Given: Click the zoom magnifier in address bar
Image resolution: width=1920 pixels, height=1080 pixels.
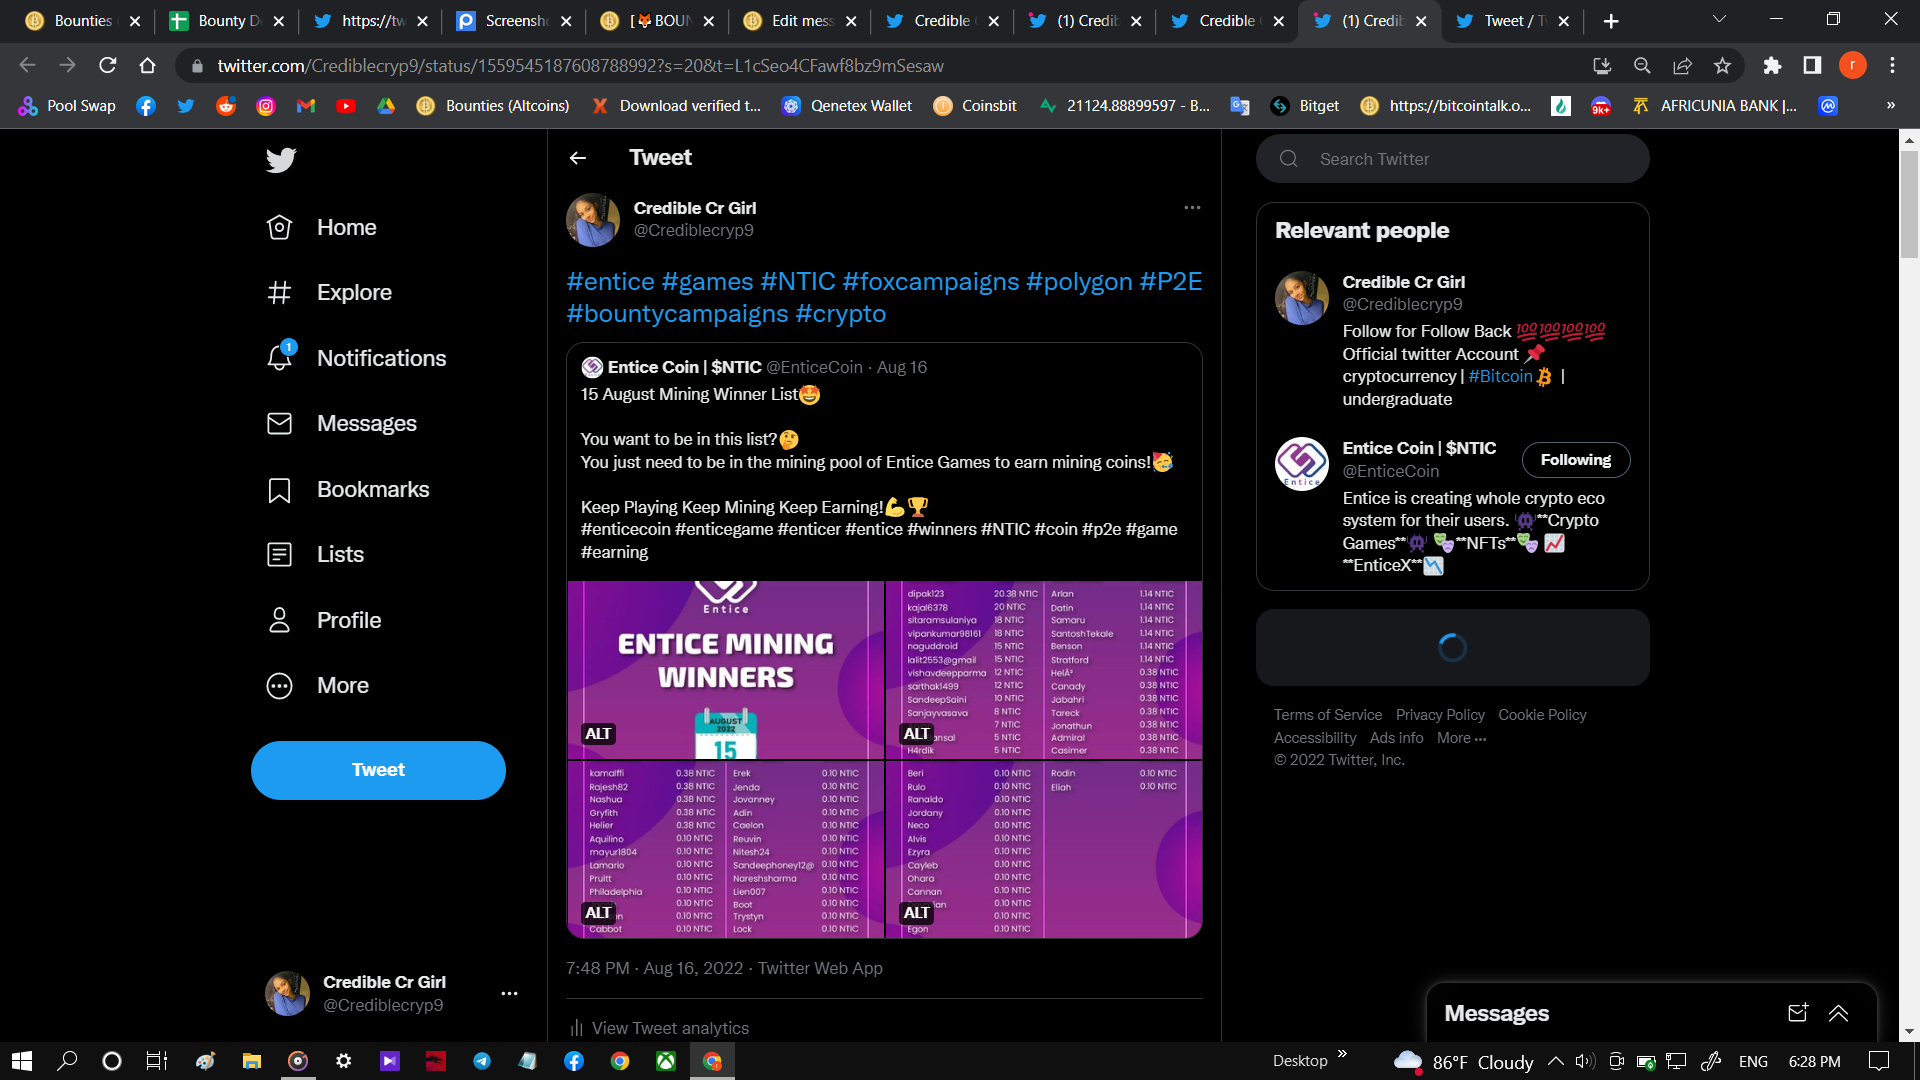Looking at the screenshot, I should (1642, 65).
